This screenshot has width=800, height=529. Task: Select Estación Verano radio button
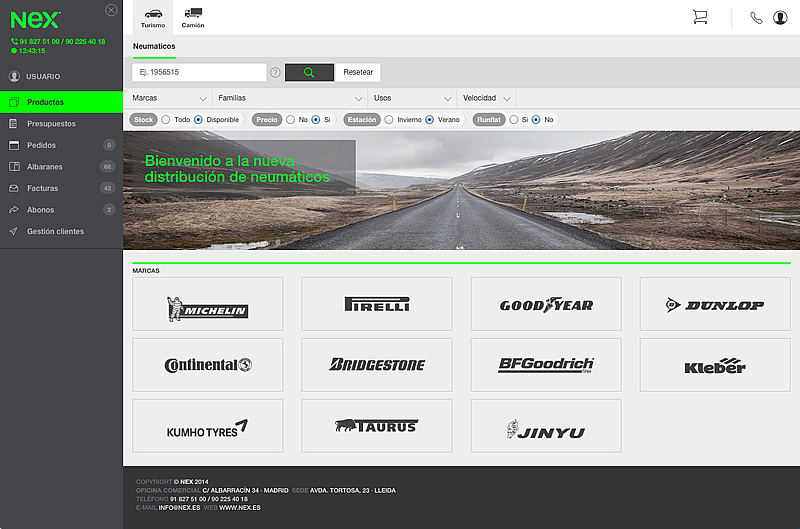click(x=430, y=120)
